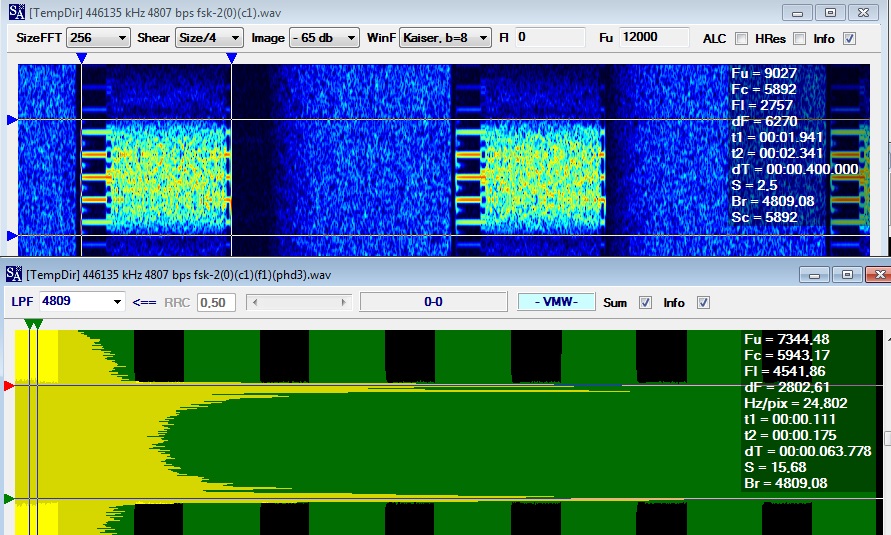The image size is (891, 535).
Task: Minimize the (phd3).wav window
Action: pos(814,275)
